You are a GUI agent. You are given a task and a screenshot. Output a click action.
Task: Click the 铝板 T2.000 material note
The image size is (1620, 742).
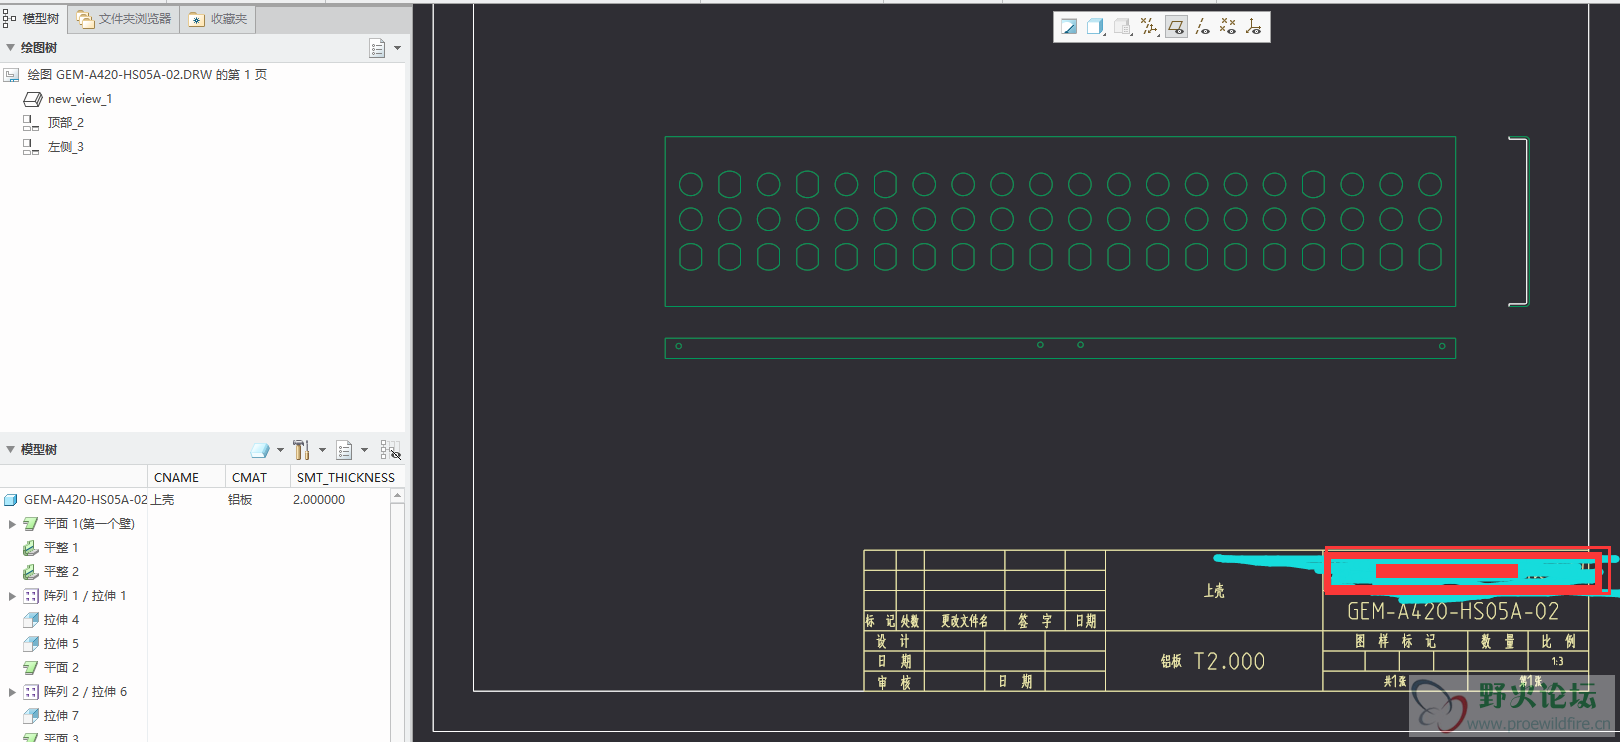(x=1213, y=661)
